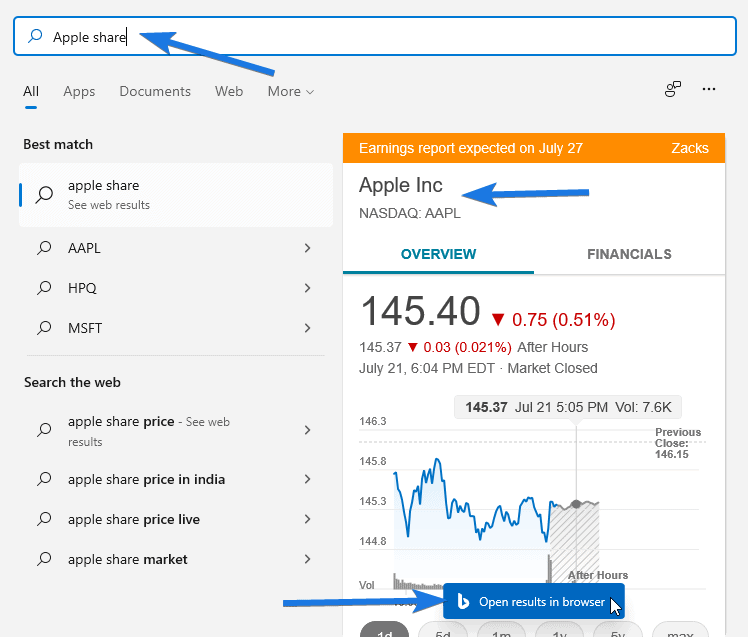Screen dimensions: 748x637
Task: Open the three-dot options menu
Action: pos(709,89)
